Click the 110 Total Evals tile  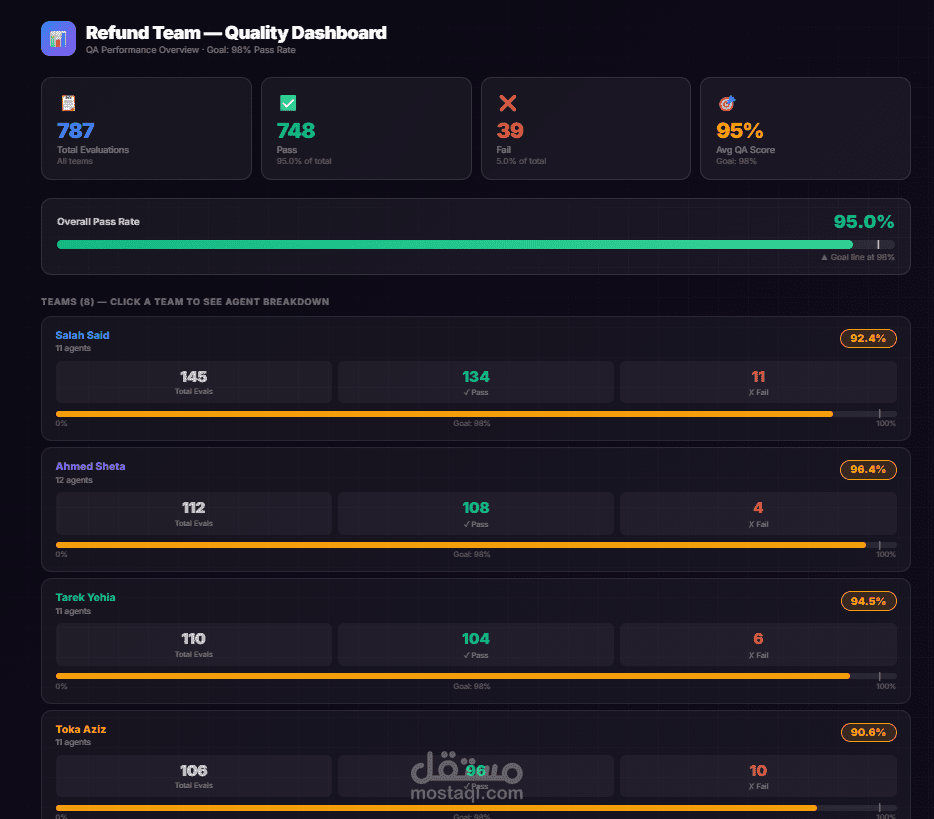click(x=194, y=644)
